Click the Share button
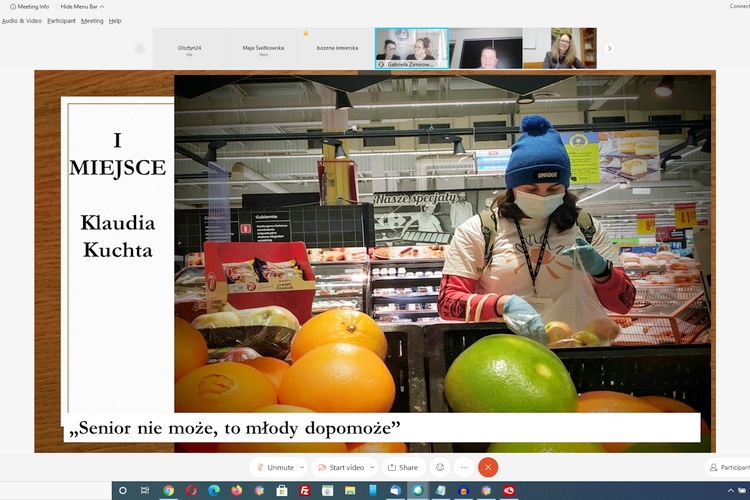750x500 pixels. coord(403,467)
